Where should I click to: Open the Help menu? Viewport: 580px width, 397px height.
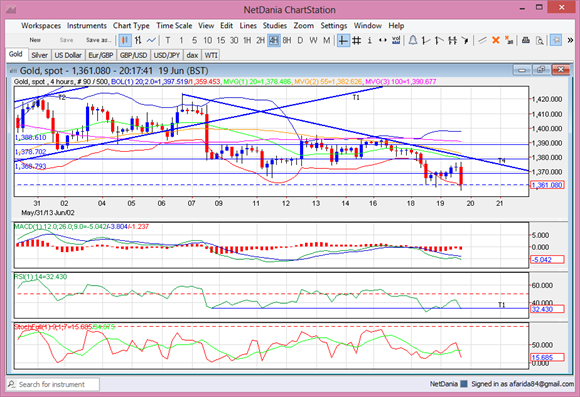pyautogui.click(x=396, y=26)
